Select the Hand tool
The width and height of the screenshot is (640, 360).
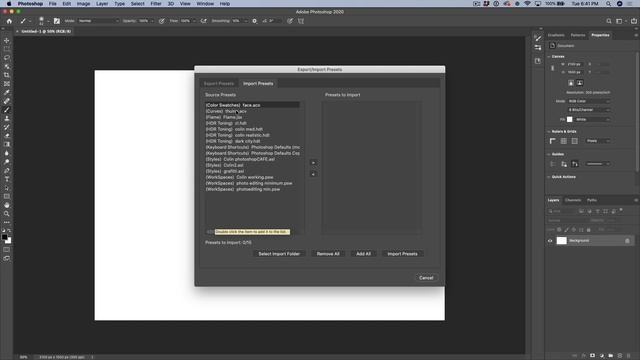tap(7, 205)
